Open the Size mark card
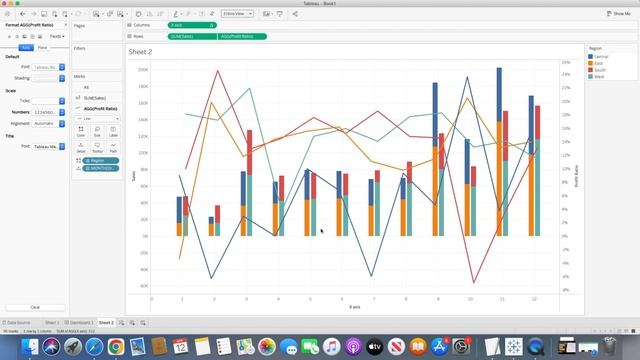This screenshot has height=360, width=640. point(97,131)
